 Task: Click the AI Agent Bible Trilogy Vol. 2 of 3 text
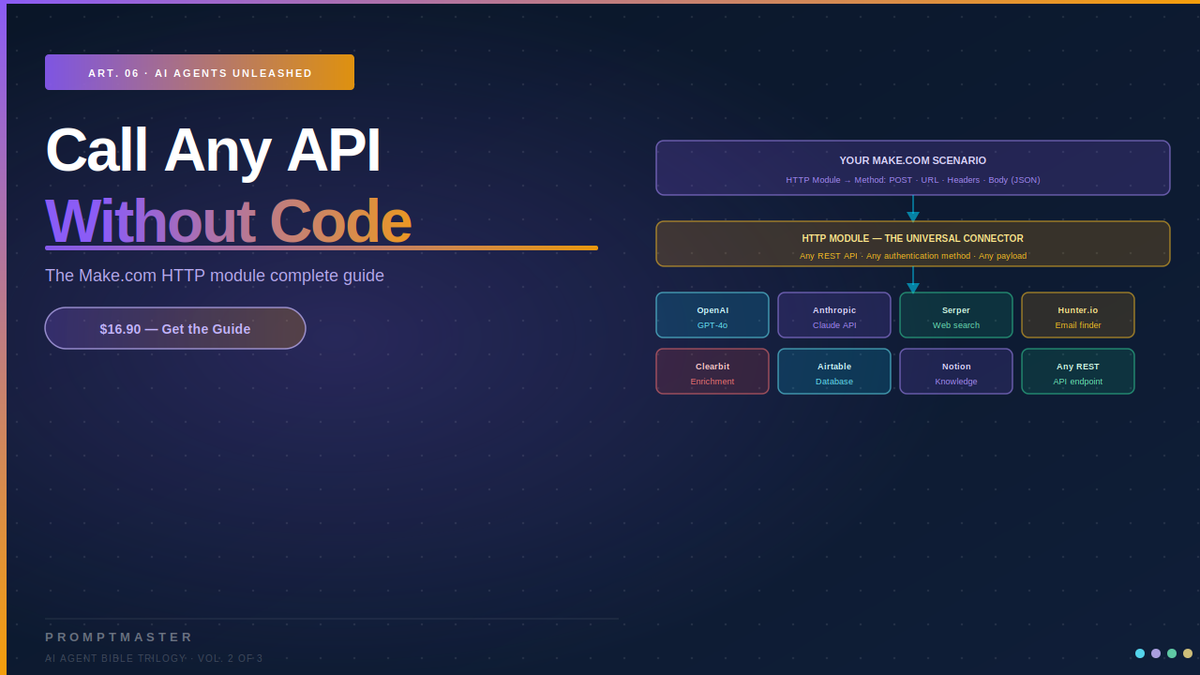pos(154,658)
